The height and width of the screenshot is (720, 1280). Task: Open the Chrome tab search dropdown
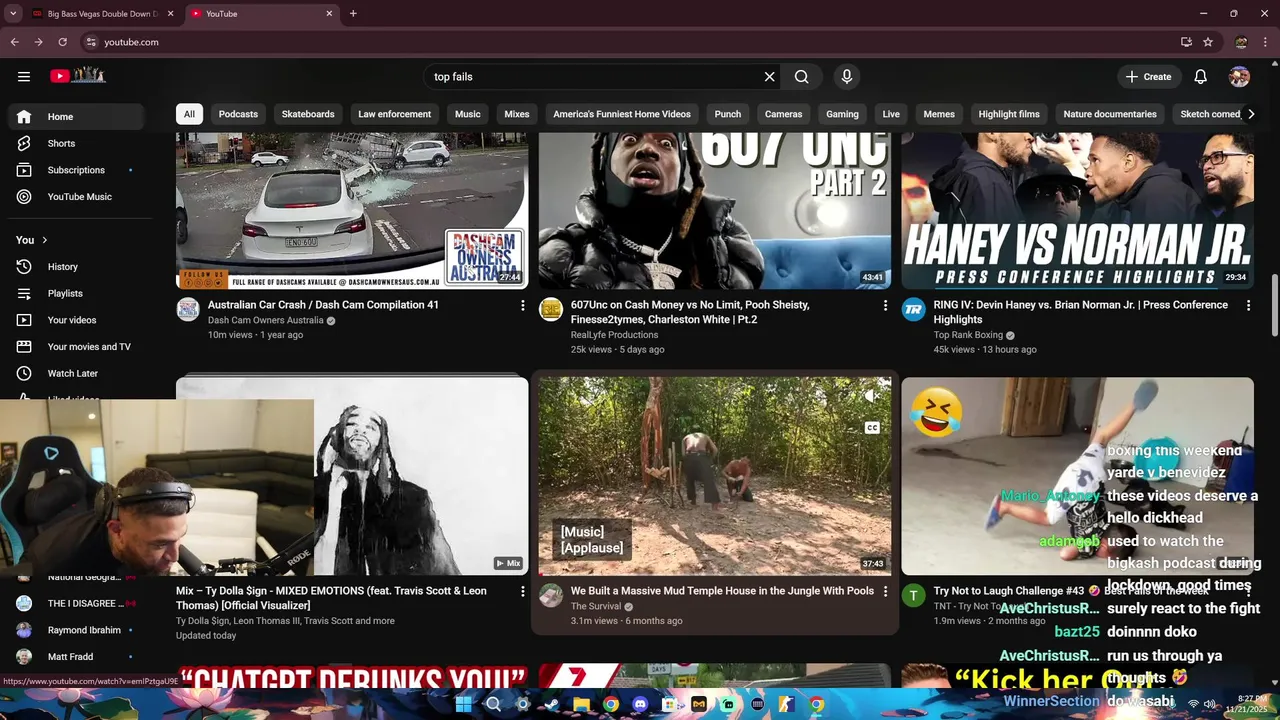click(12, 14)
